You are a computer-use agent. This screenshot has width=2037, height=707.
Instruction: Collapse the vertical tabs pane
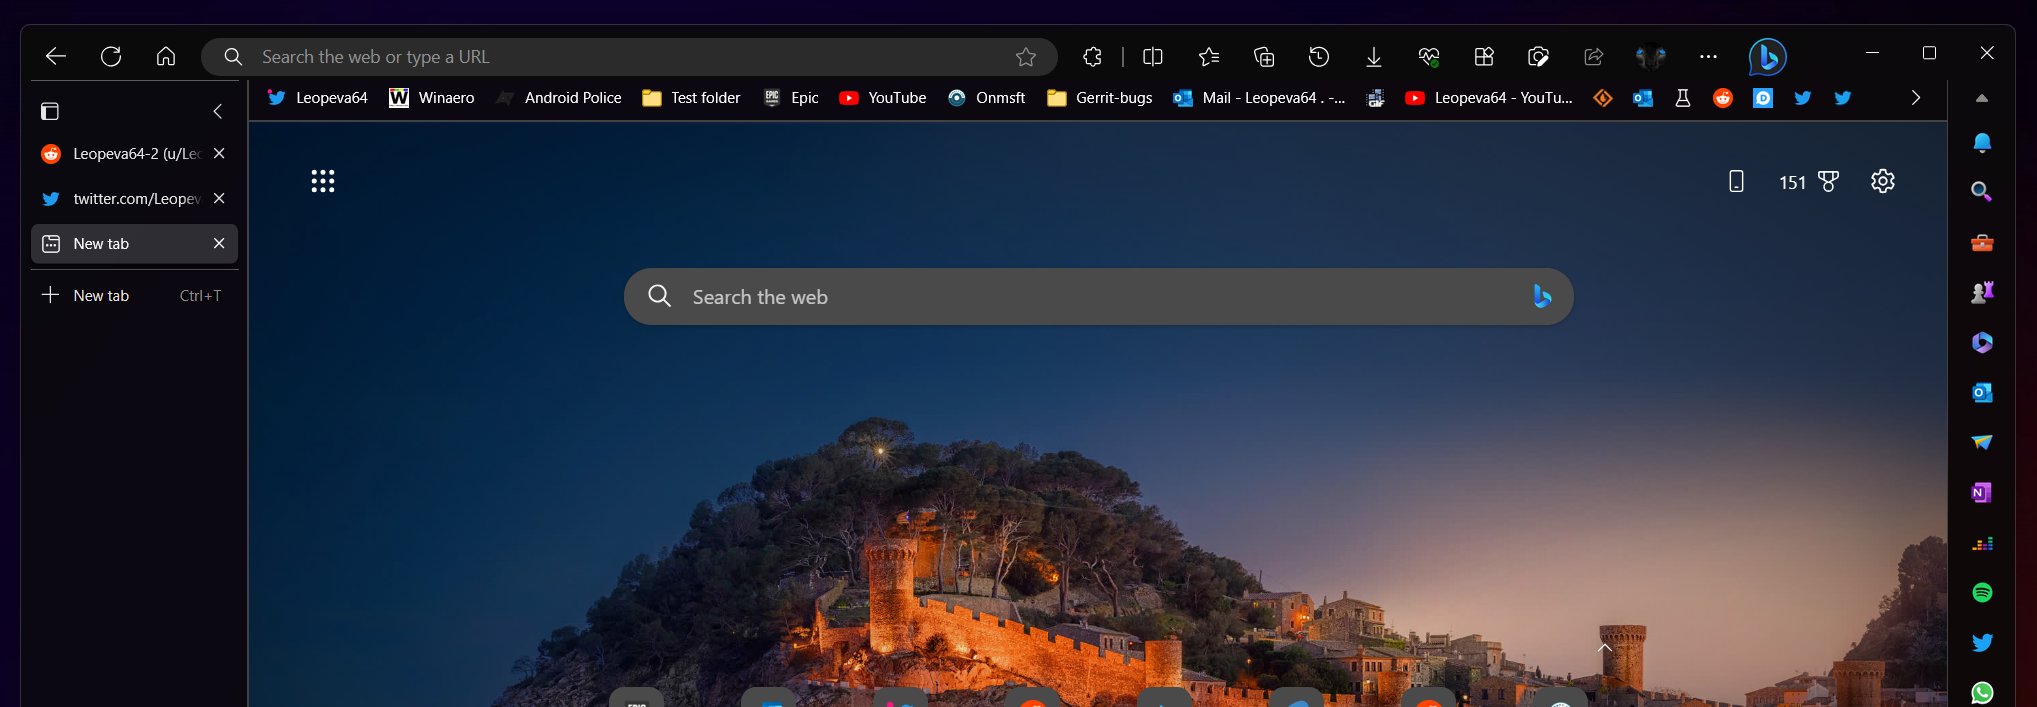coord(218,111)
